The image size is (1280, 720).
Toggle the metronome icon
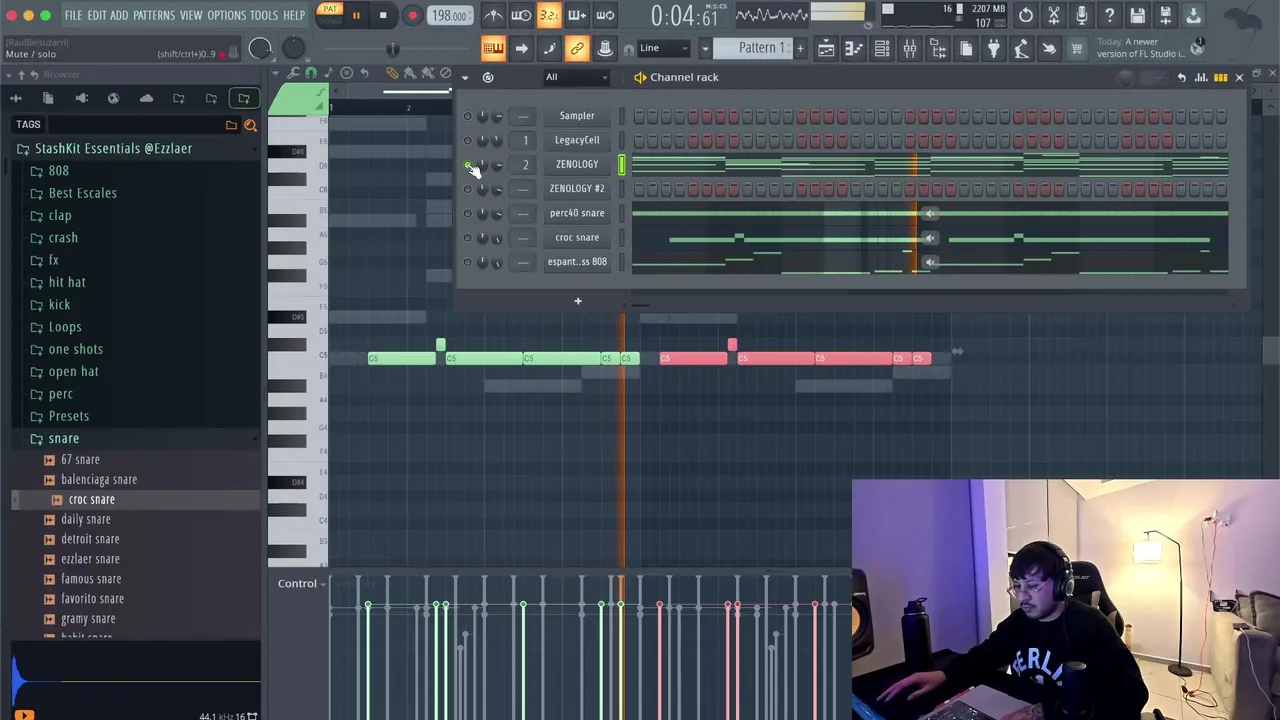(x=493, y=15)
